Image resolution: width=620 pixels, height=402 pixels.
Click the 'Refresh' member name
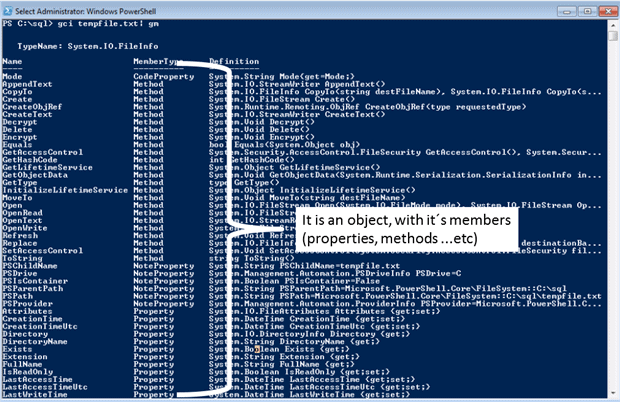[20, 236]
